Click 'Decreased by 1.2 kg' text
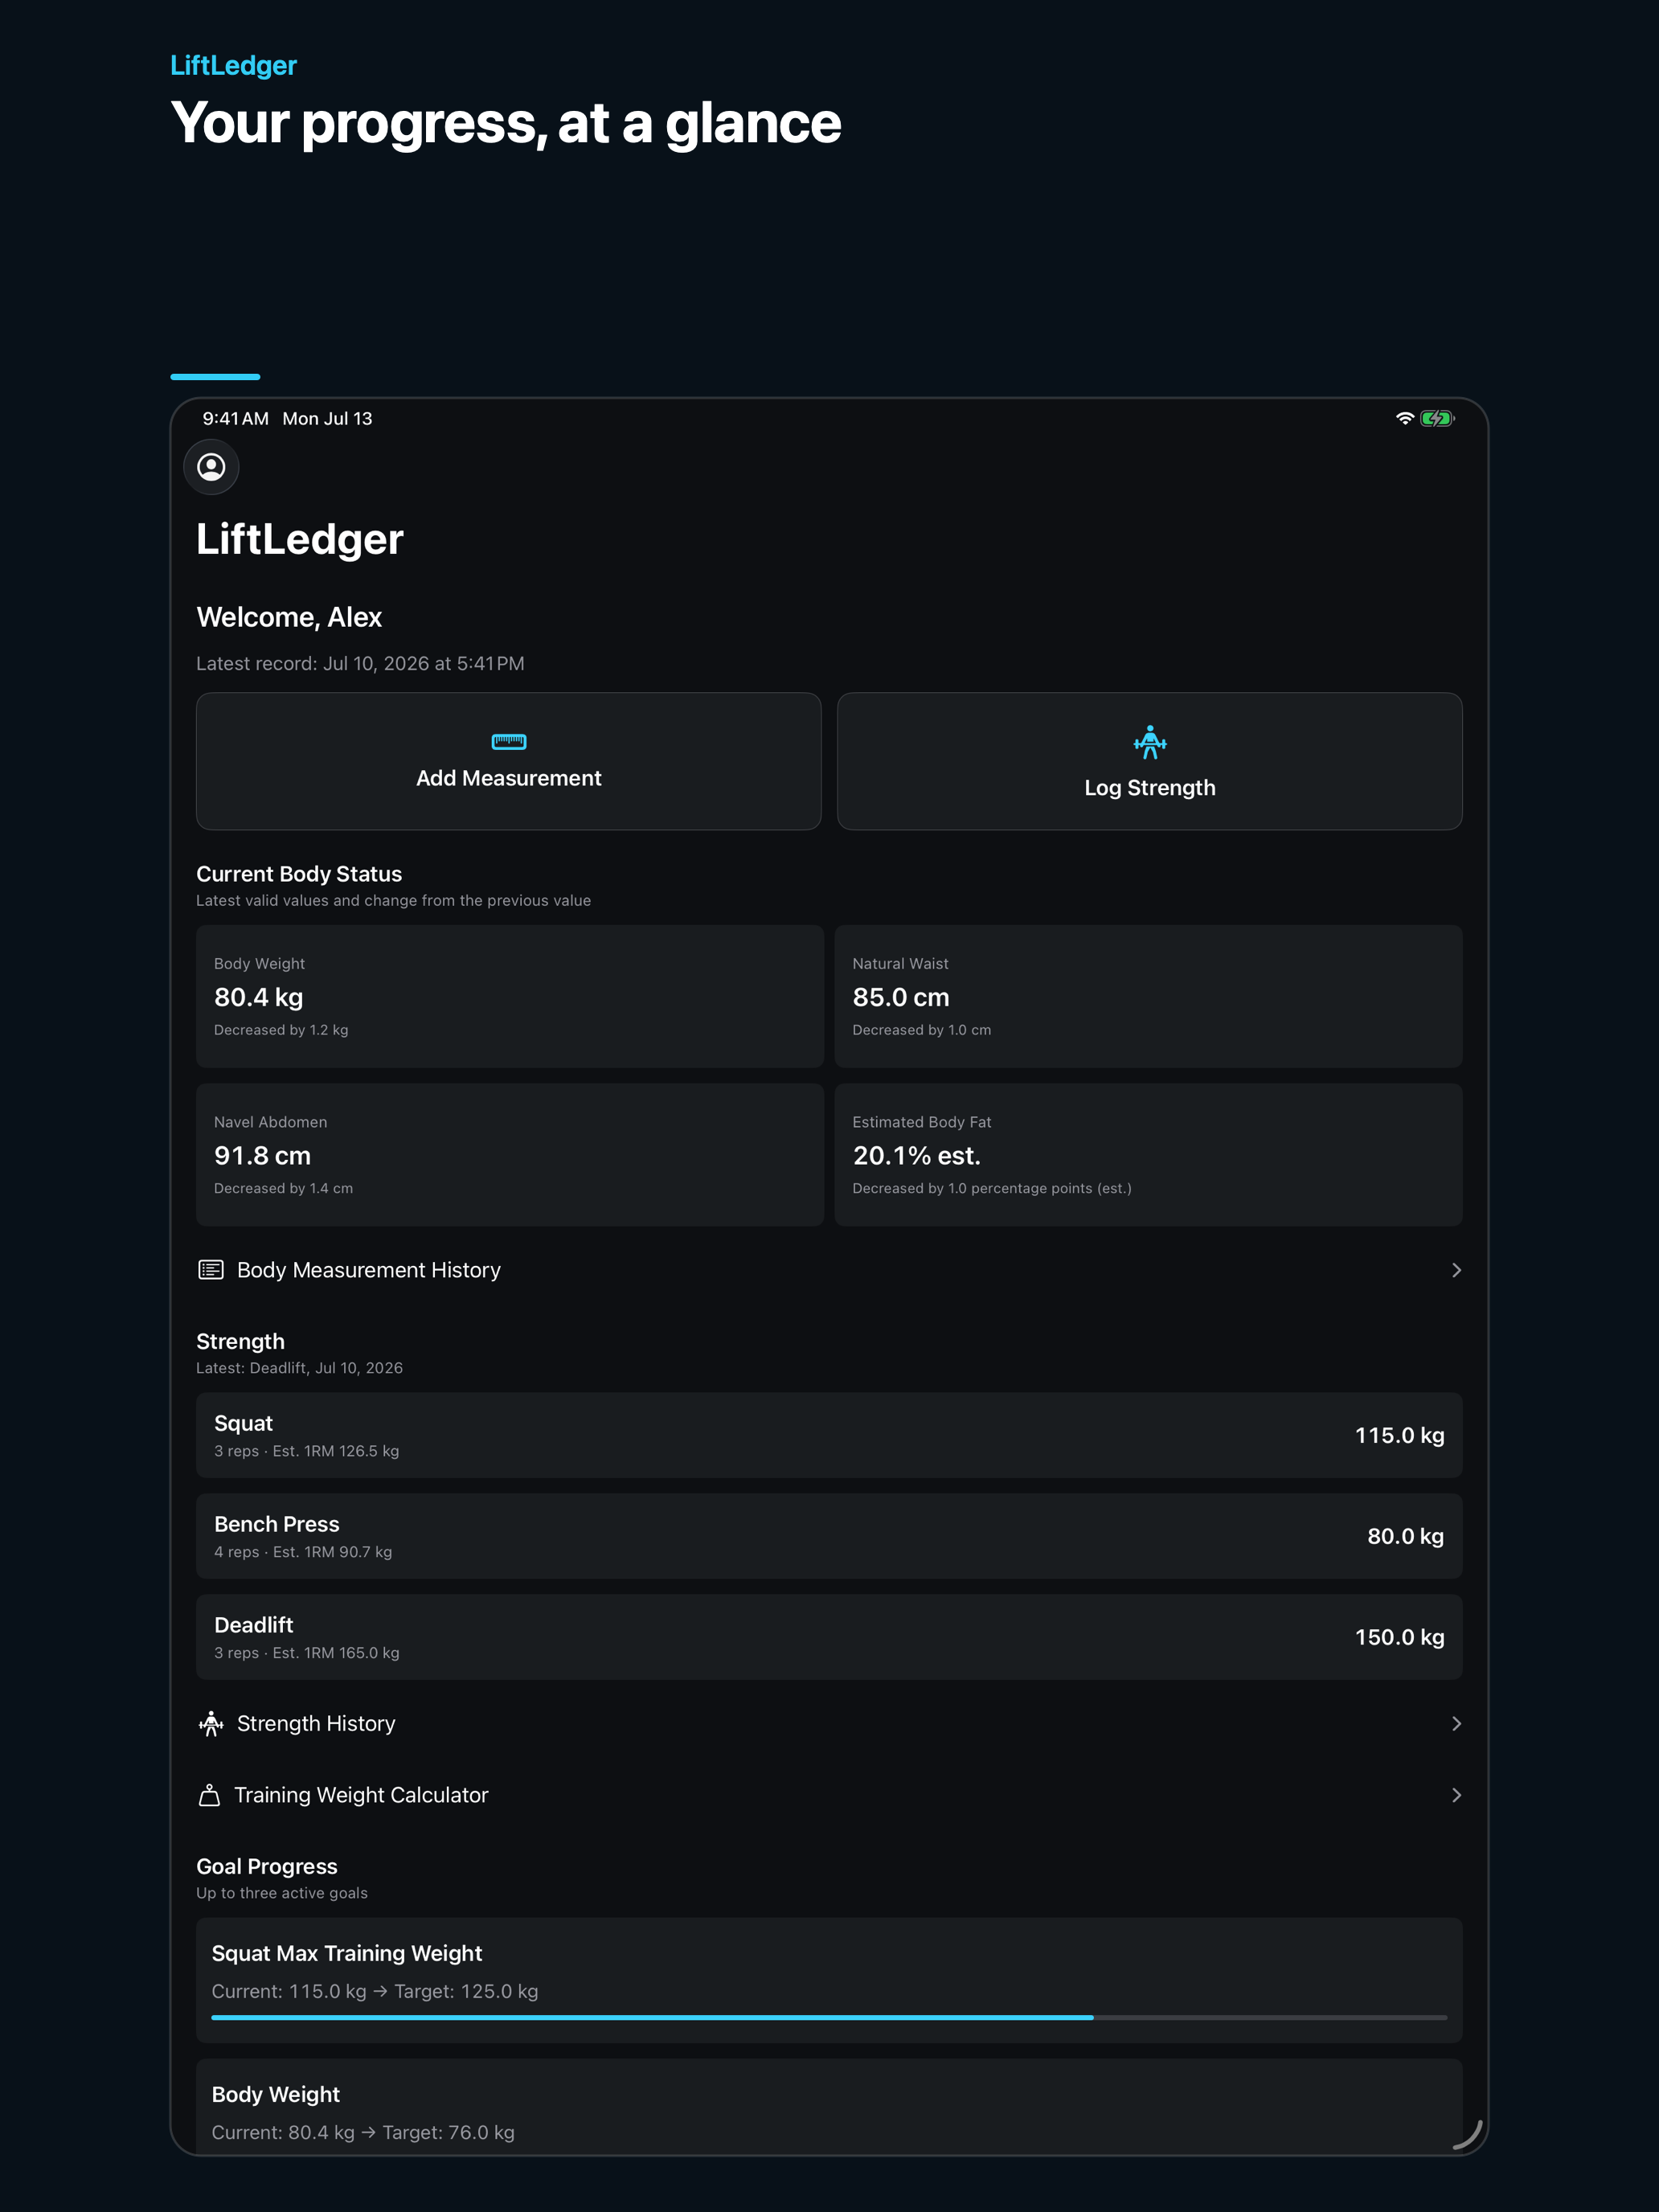Screen dimensions: 1659x2212 (281, 1030)
